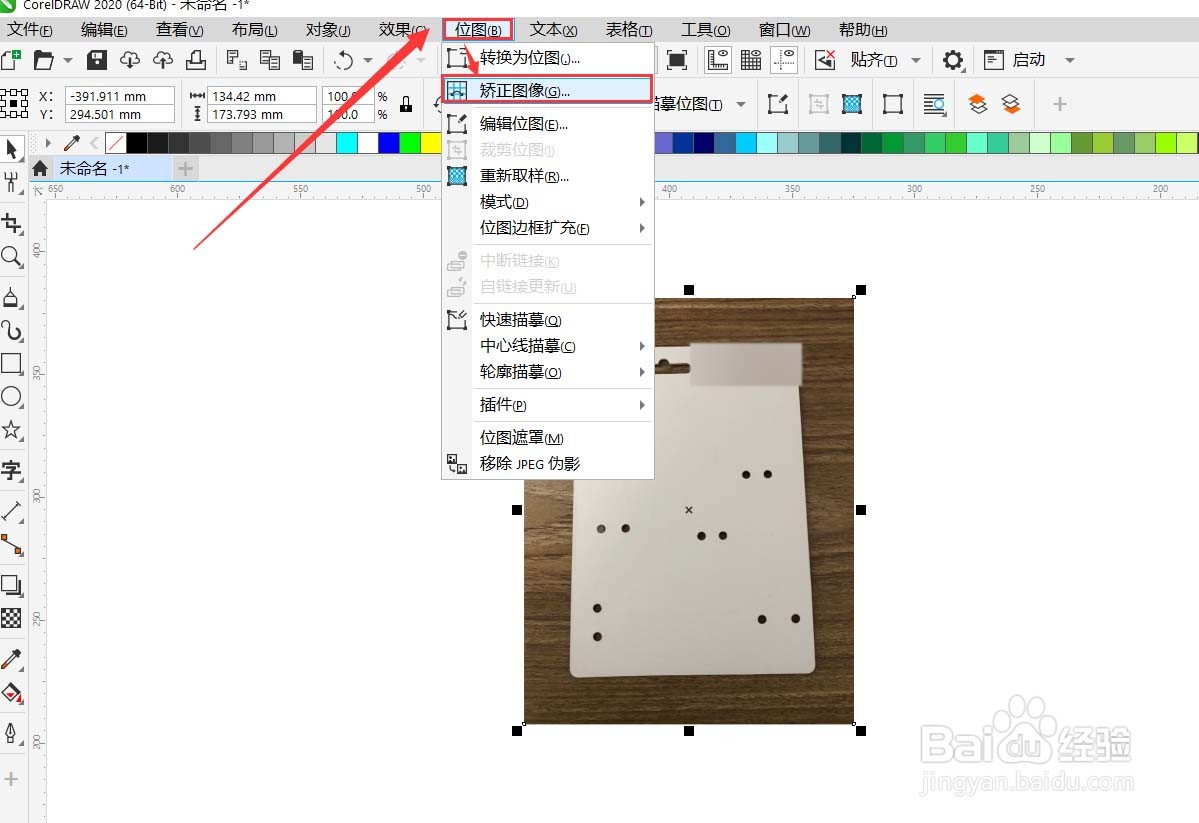Select the dimension line tool
Screen dimensions: 1199x823
(x=11, y=510)
